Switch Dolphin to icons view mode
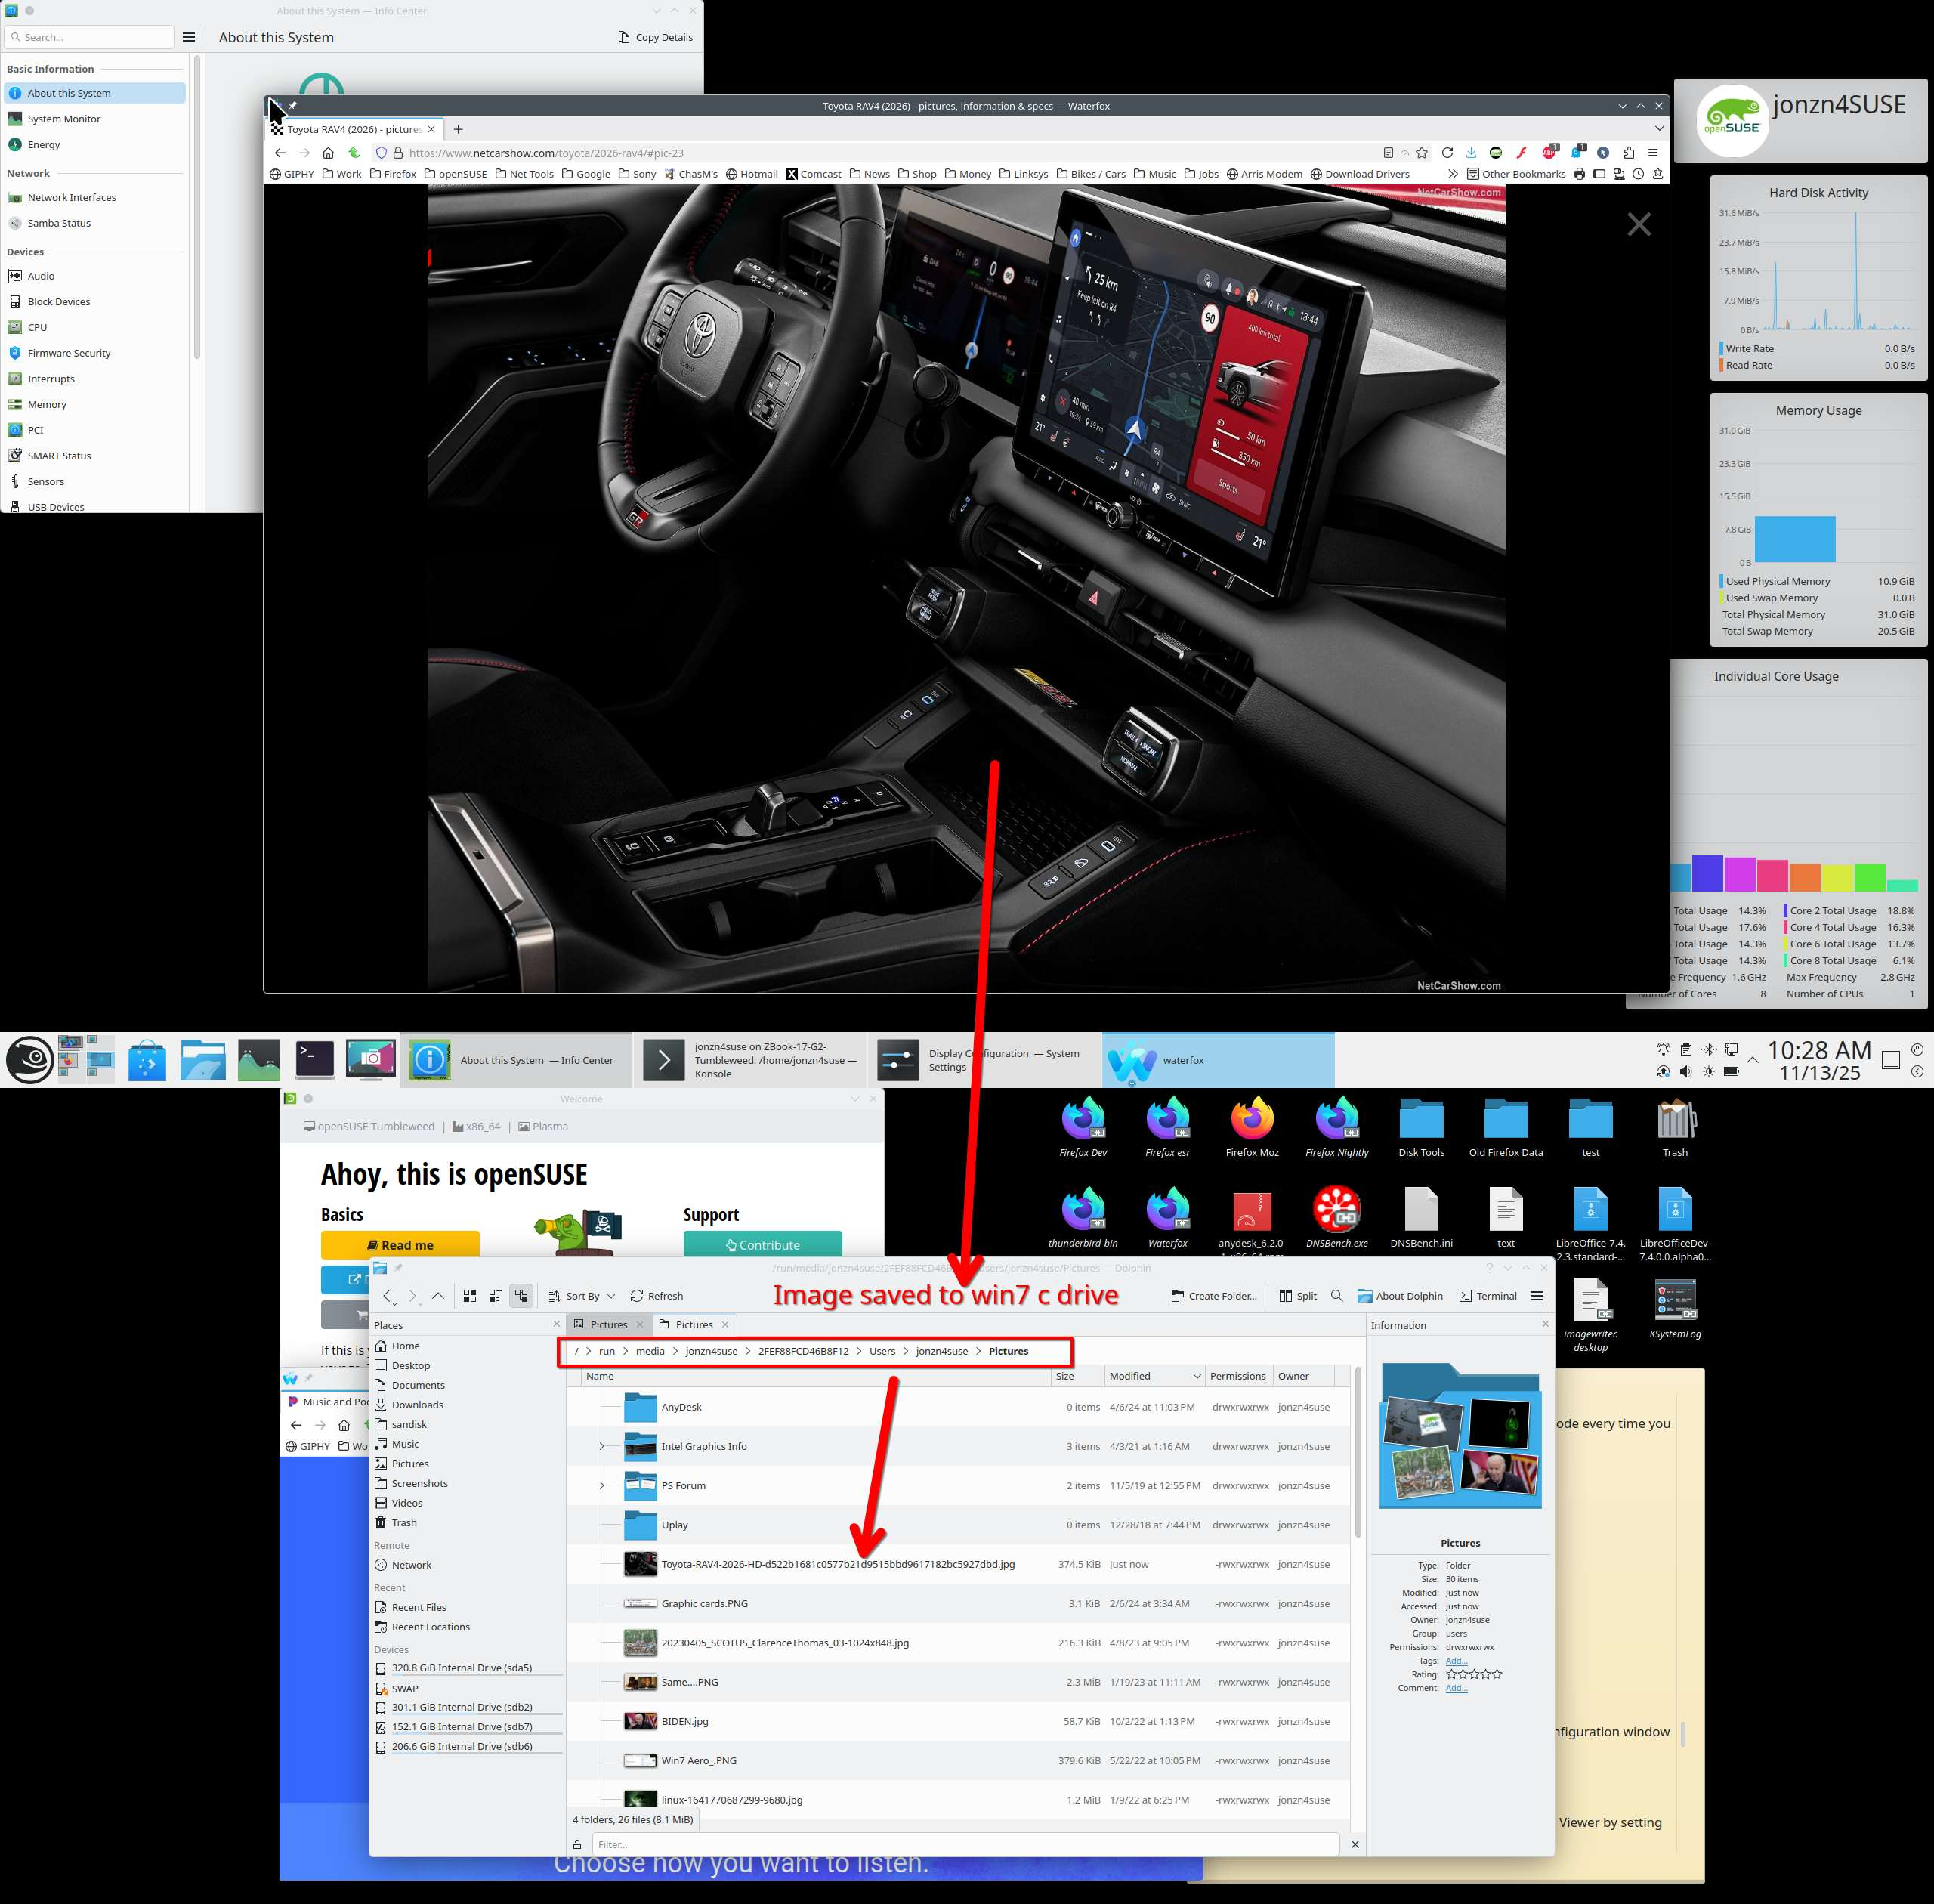 pos(470,1296)
